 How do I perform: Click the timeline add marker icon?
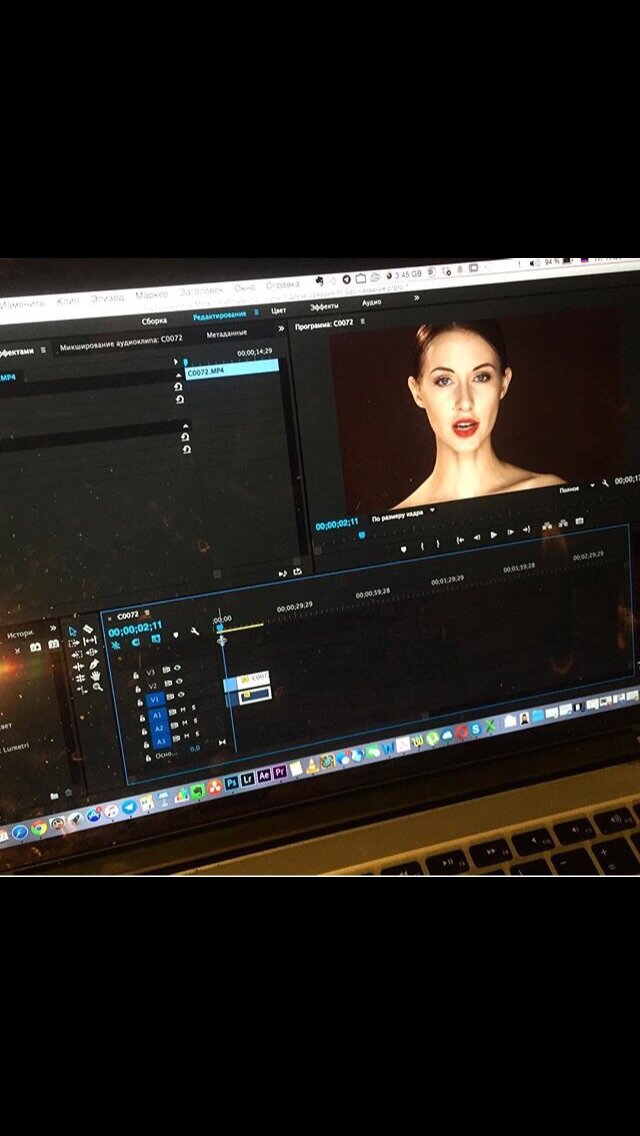[x=175, y=635]
